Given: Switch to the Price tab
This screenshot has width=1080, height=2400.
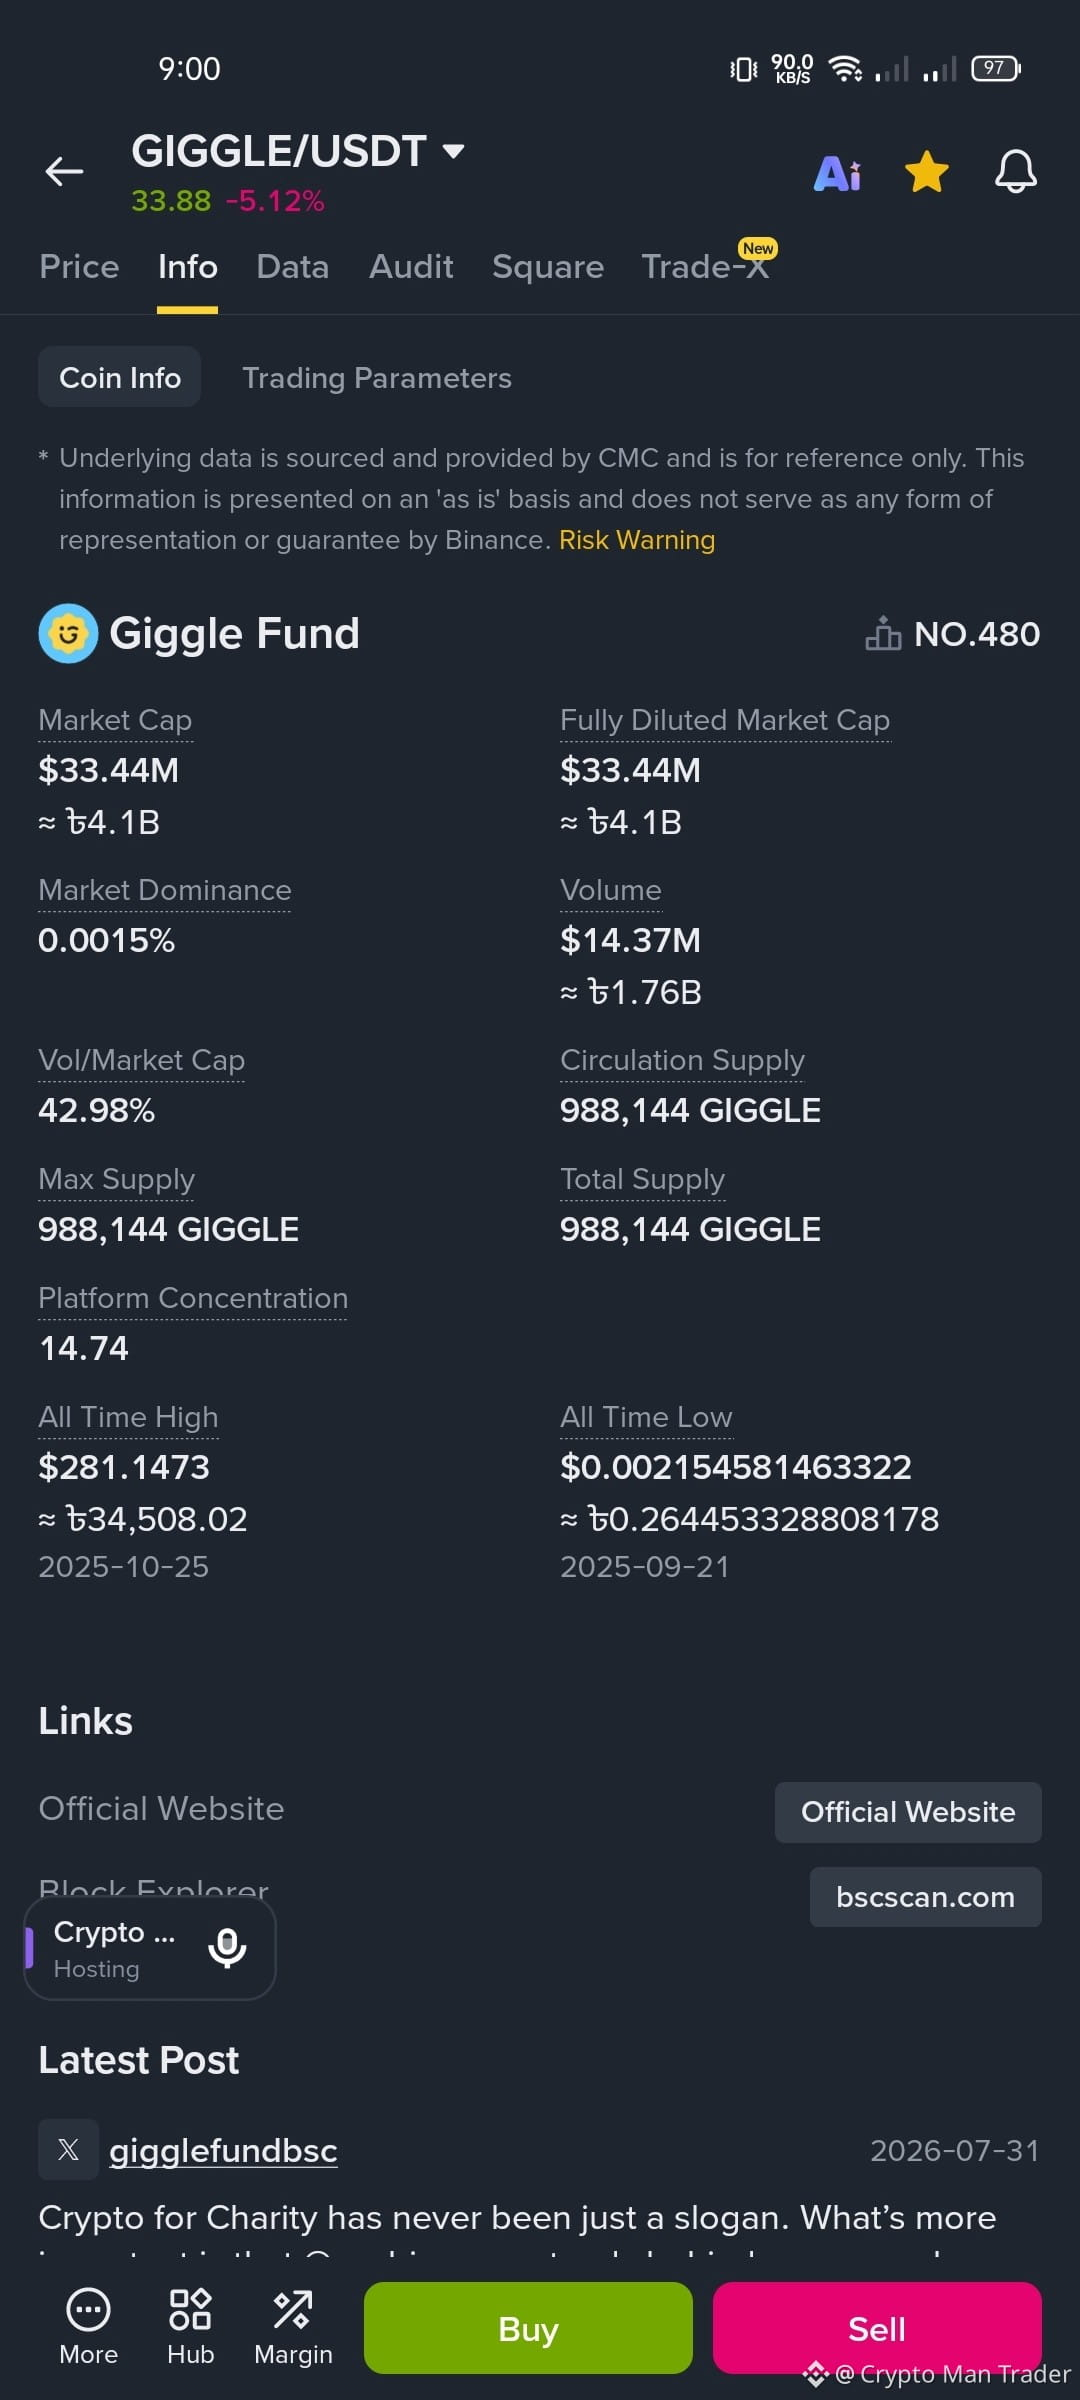Looking at the screenshot, I should point(79,267).
